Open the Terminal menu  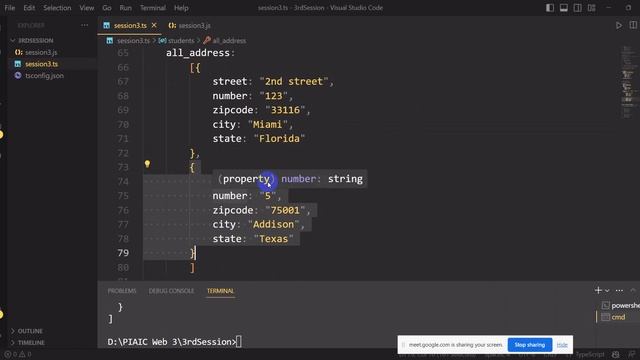click(153, 8)
